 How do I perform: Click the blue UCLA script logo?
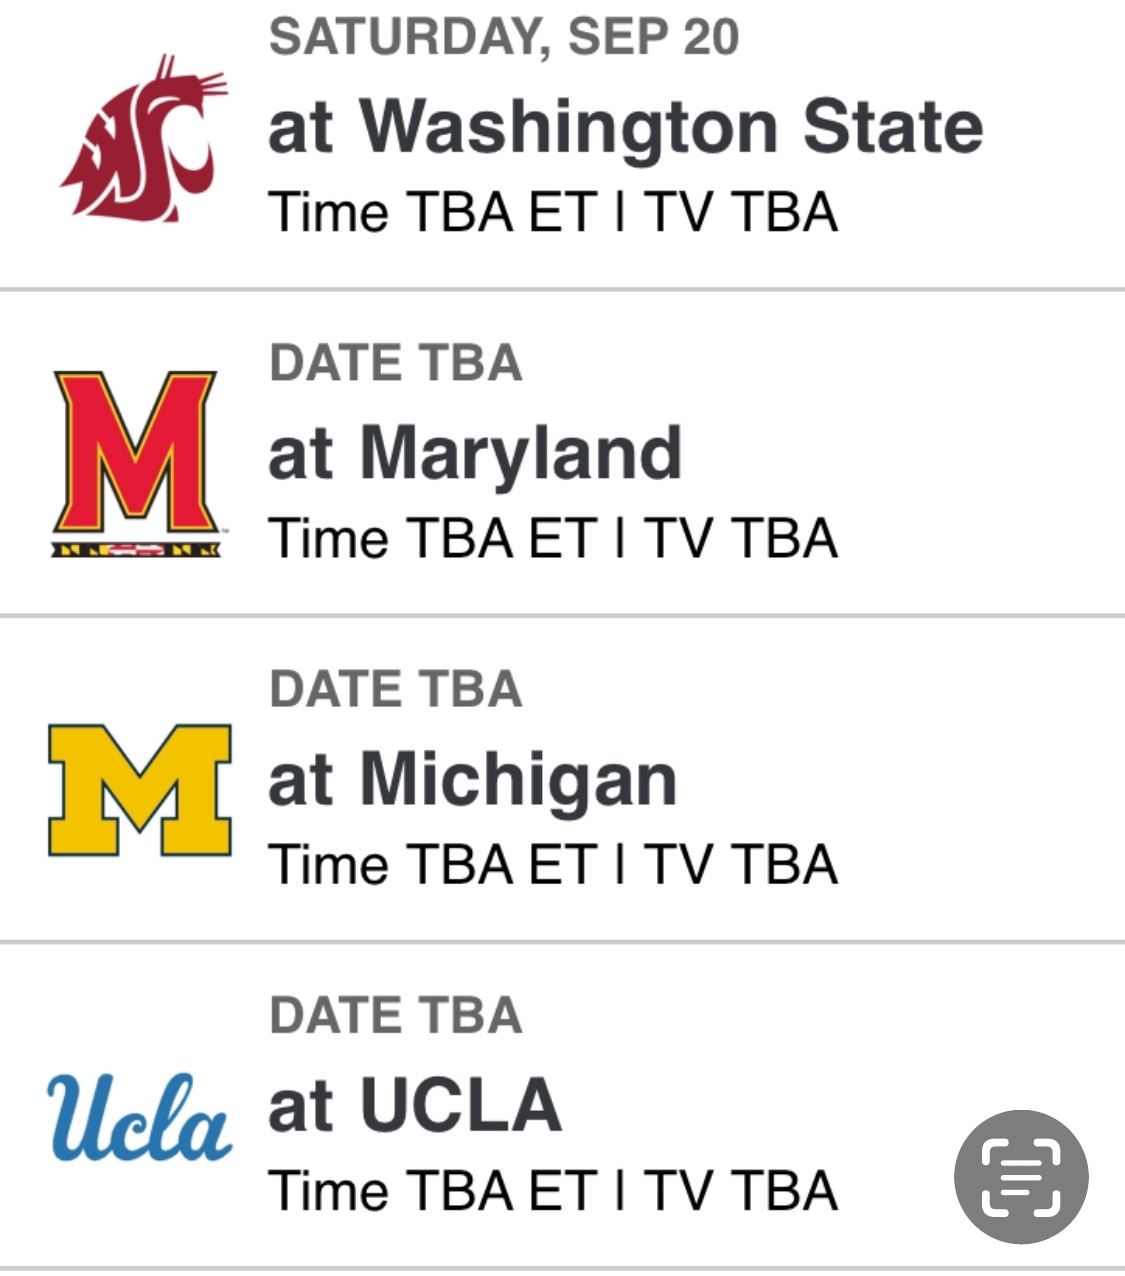point(140,1116)
